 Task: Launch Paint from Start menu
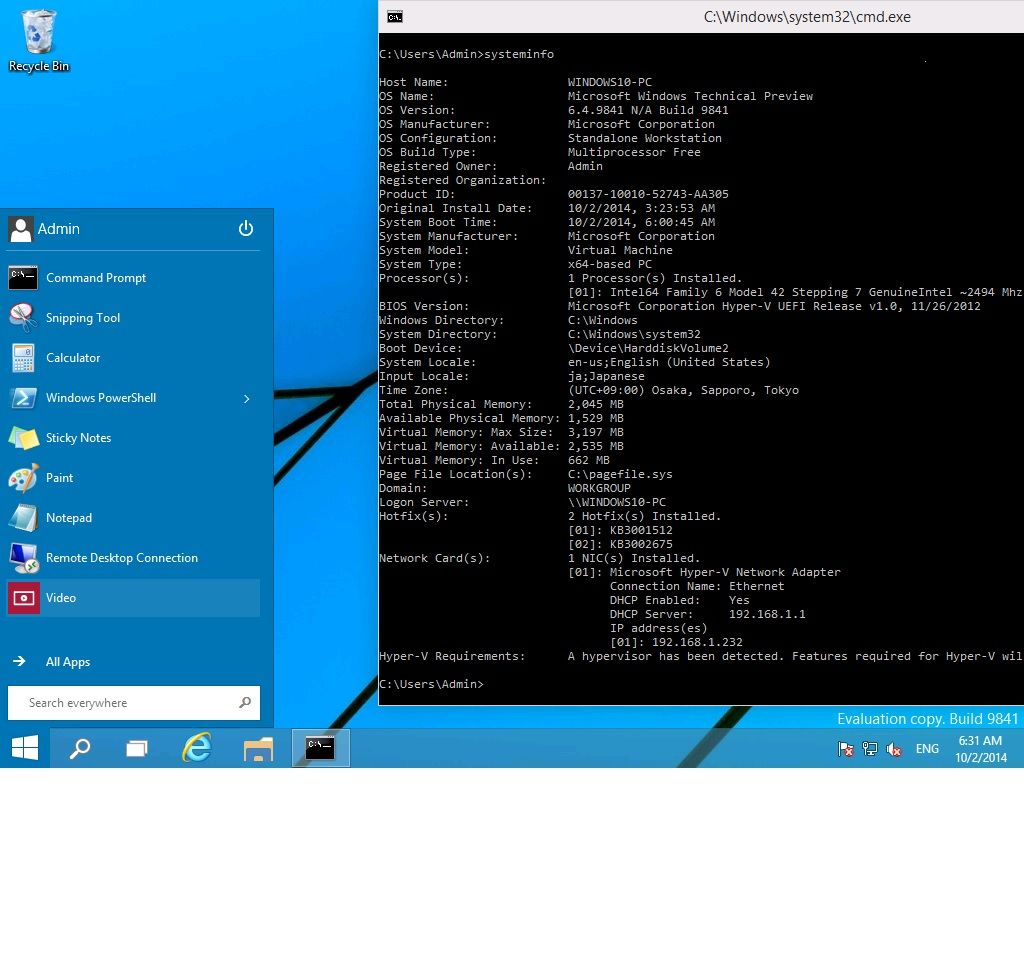(x=133, y=478)
